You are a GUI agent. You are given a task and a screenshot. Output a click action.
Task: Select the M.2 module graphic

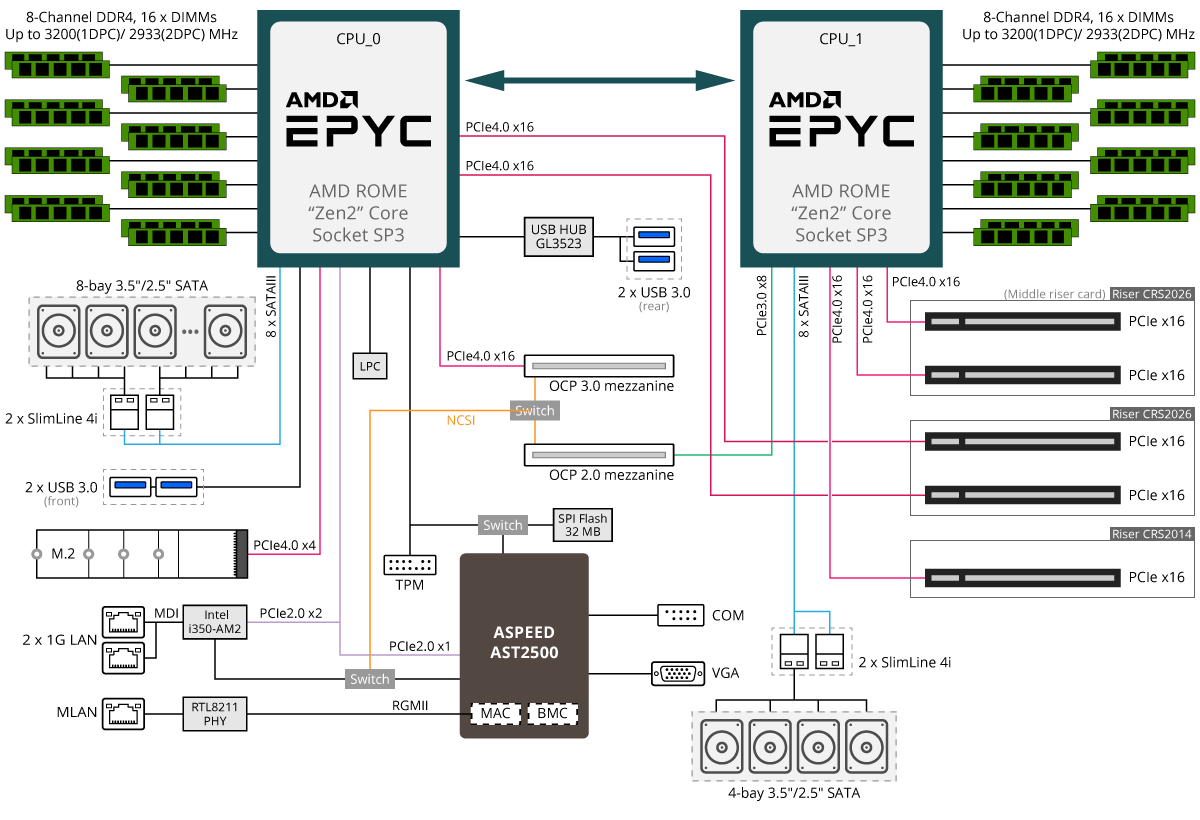(140, 553)
